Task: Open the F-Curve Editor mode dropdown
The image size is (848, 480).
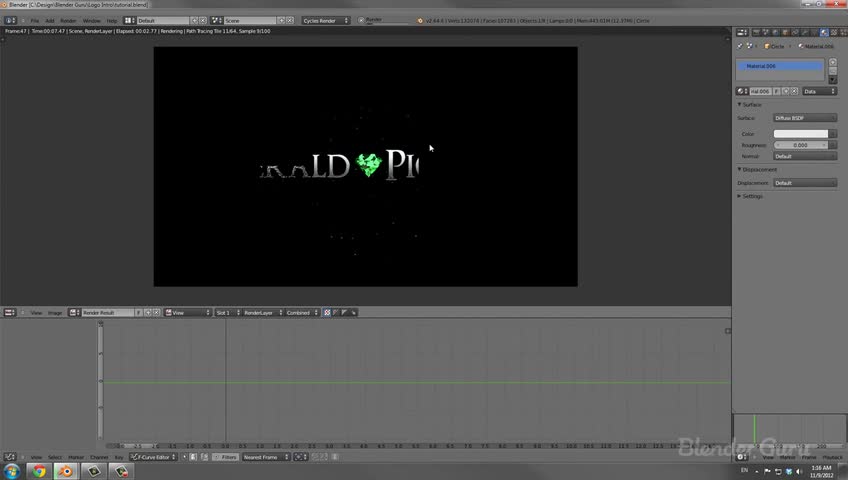Action: click(153, 457)
